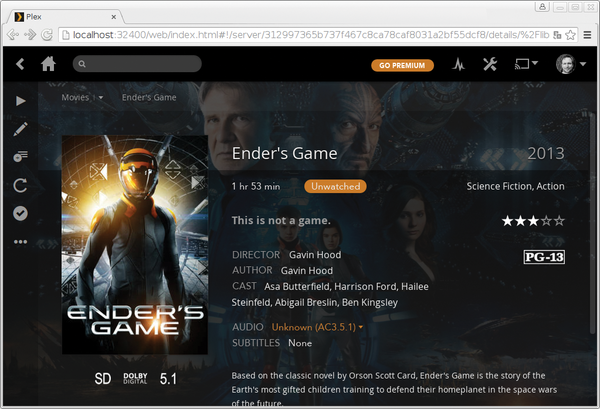Click the Subtitles None value
The image size is (600, 409).
pos(300,343)
